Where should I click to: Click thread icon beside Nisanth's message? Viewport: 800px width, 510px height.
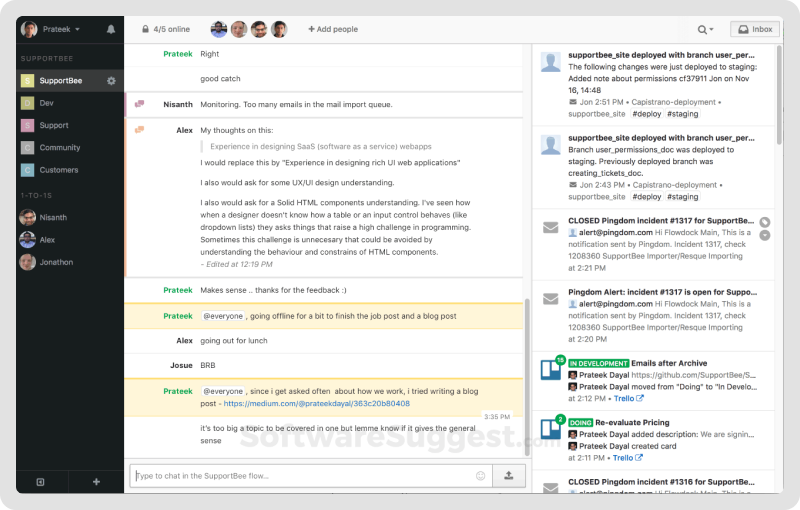coord(139,104)
